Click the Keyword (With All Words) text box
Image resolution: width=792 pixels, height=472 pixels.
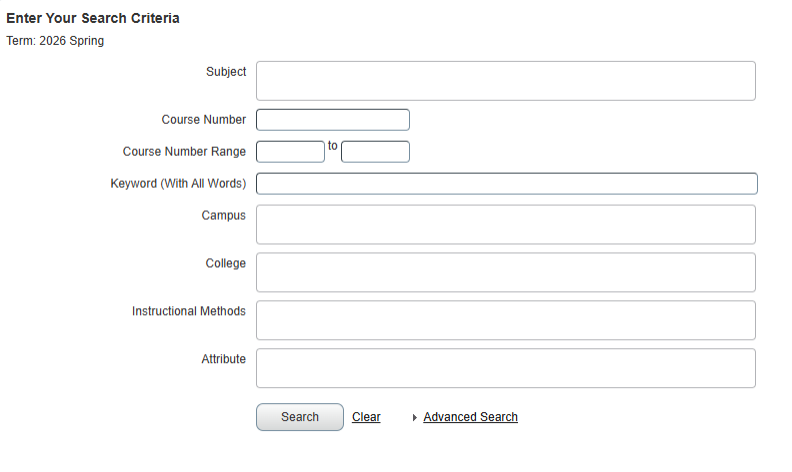coord(506,184)
